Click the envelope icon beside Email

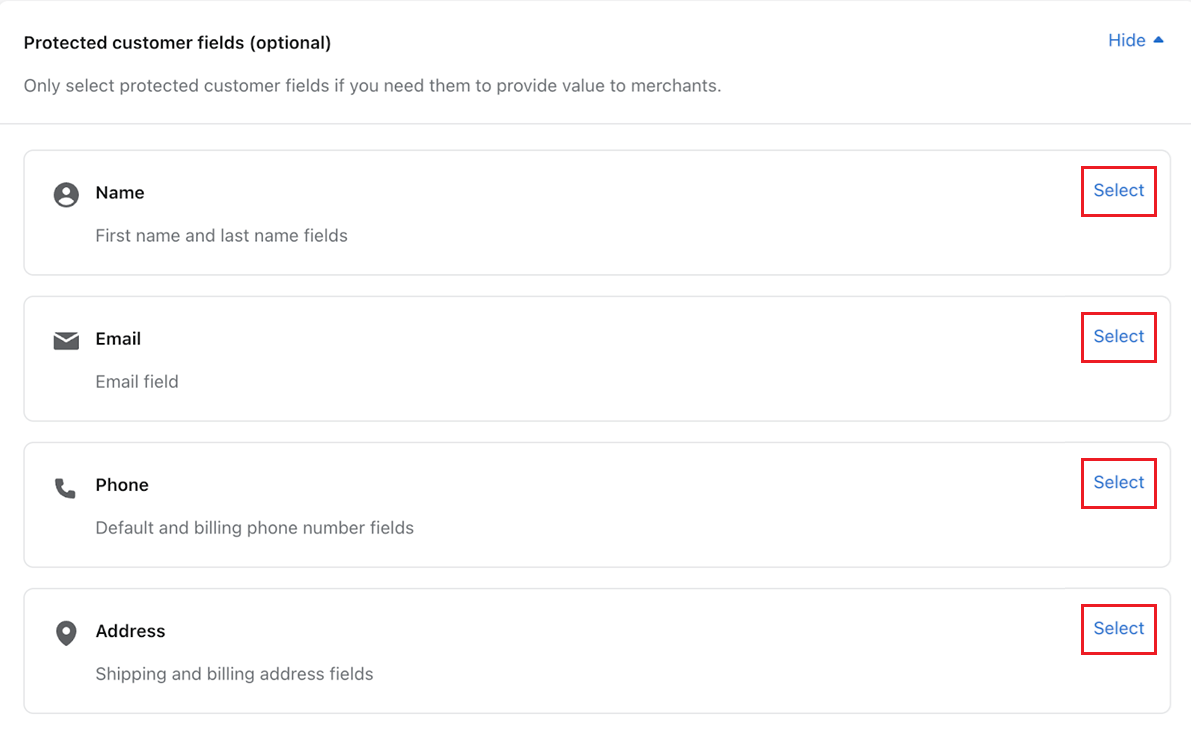66,341
